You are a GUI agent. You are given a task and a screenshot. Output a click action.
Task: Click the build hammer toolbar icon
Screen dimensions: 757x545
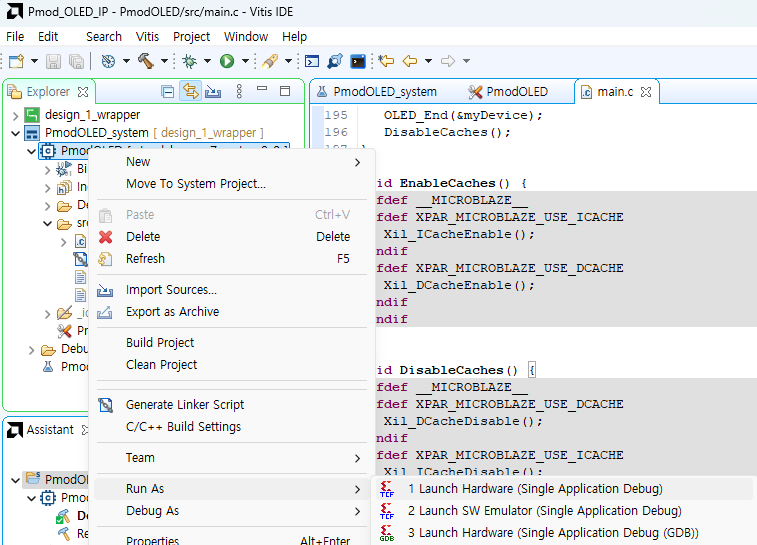[146, 61]
